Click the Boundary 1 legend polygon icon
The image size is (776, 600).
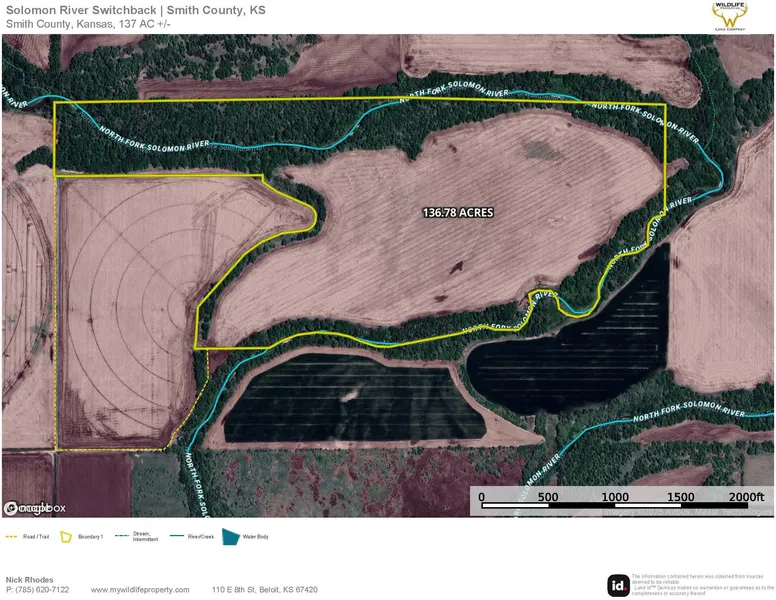click(x=69, y=537)
